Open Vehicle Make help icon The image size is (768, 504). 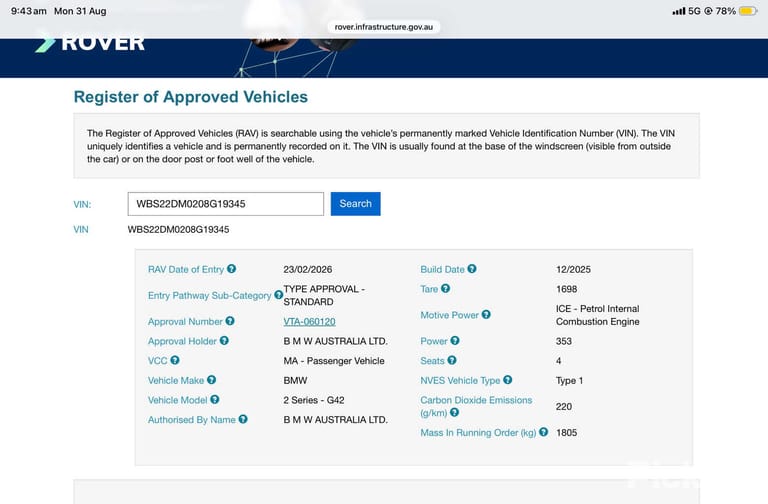[212, 380]
